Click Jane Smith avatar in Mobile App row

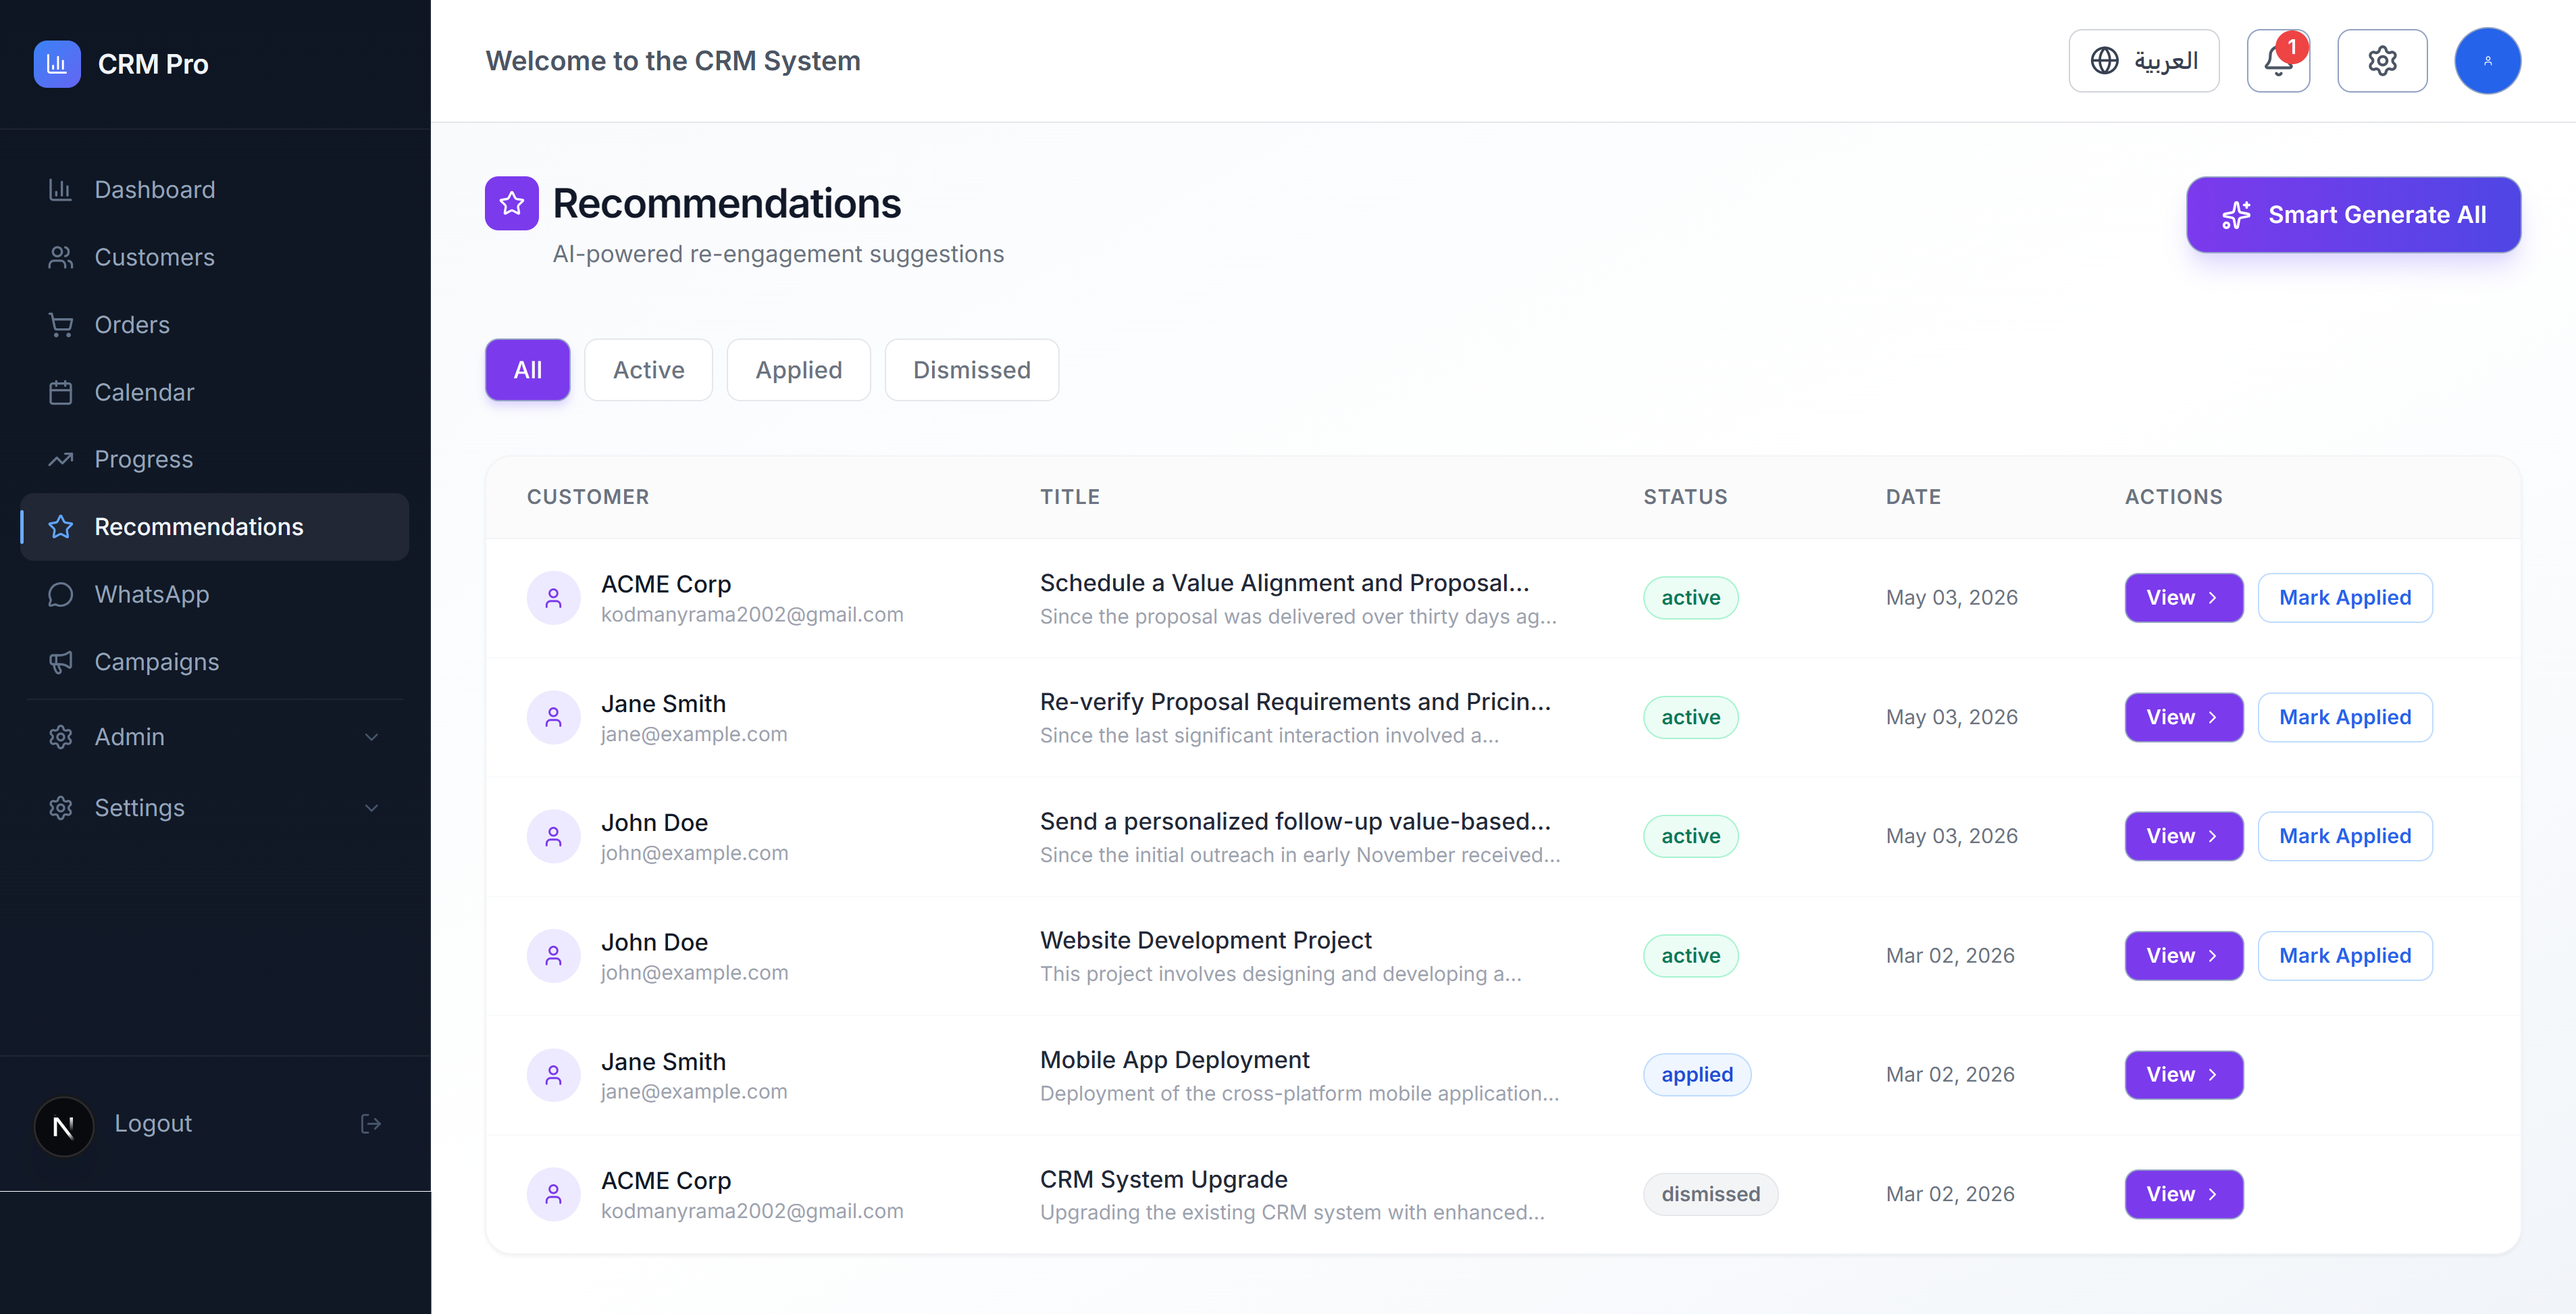(554, 1075)
